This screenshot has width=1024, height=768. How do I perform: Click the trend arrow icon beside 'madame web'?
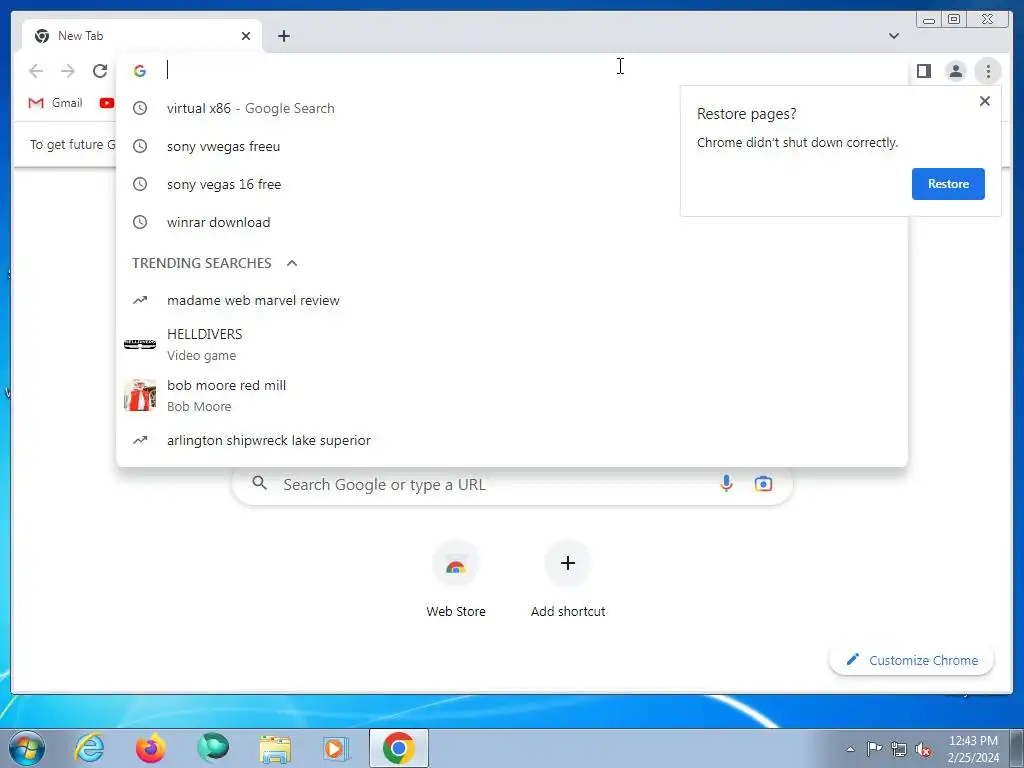(140, 300)
